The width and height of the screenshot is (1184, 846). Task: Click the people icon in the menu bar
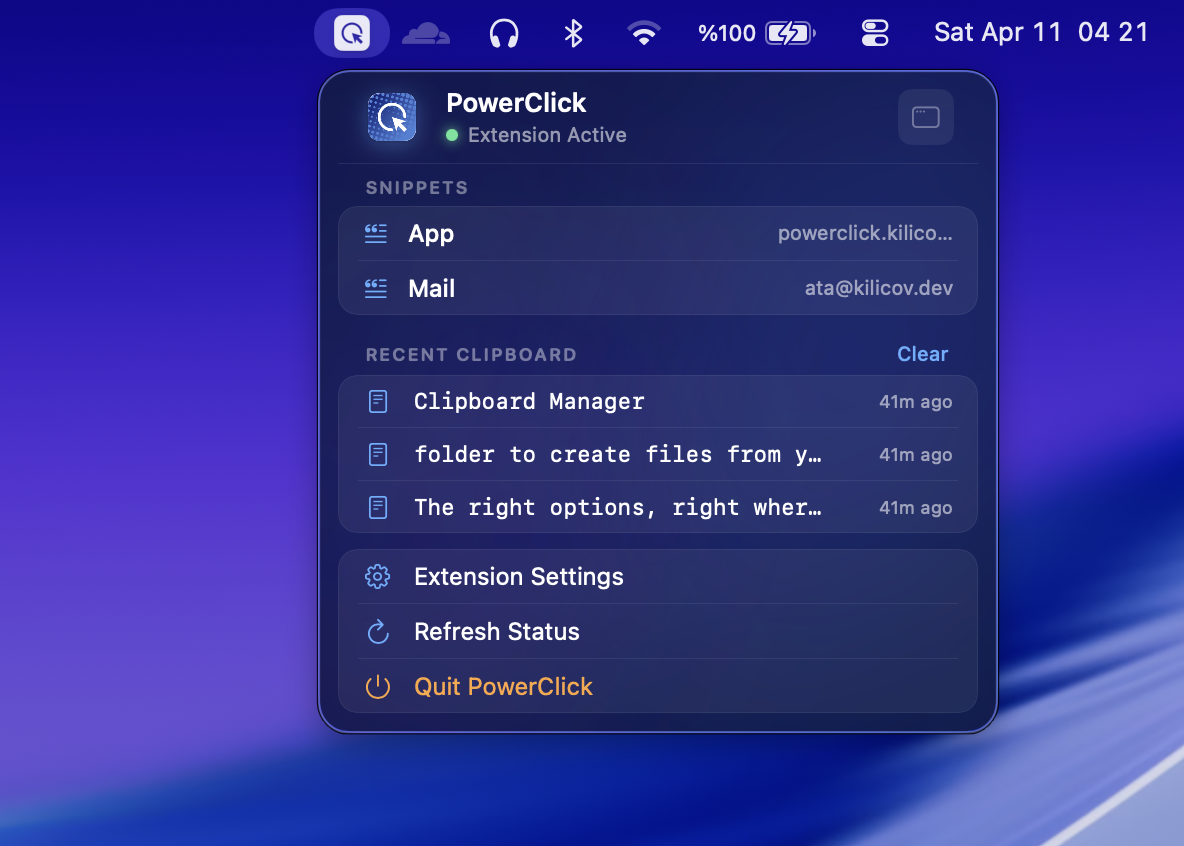tap(874, 32)
